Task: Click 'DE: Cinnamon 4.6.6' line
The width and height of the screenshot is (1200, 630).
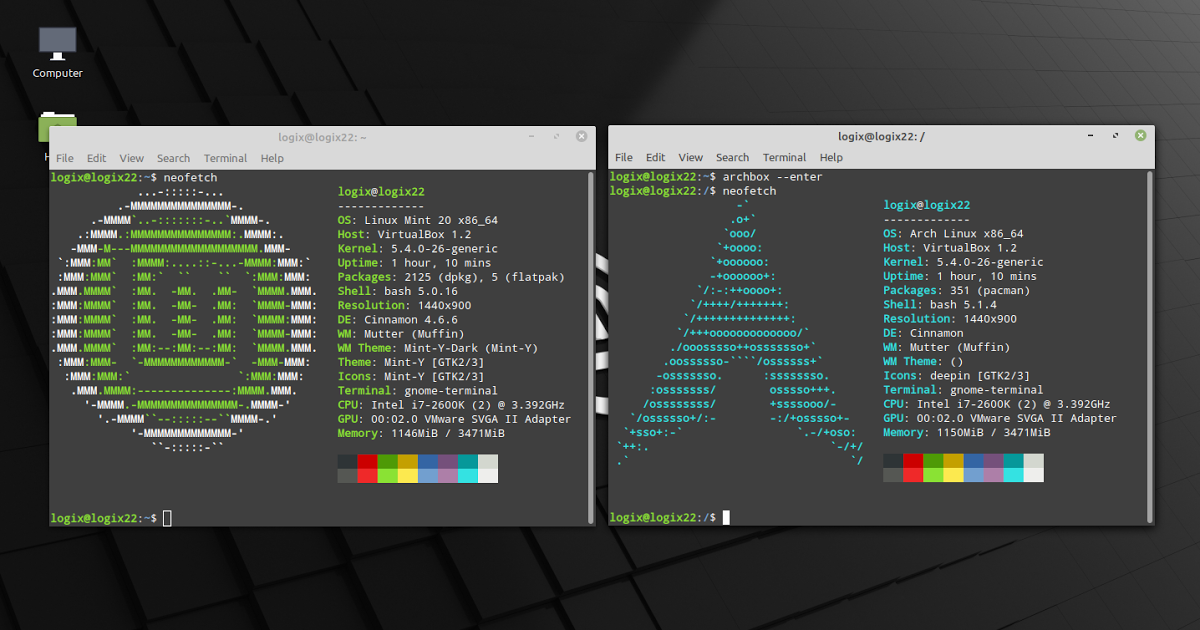Action: pyautogui.click(x=398, y=319)
